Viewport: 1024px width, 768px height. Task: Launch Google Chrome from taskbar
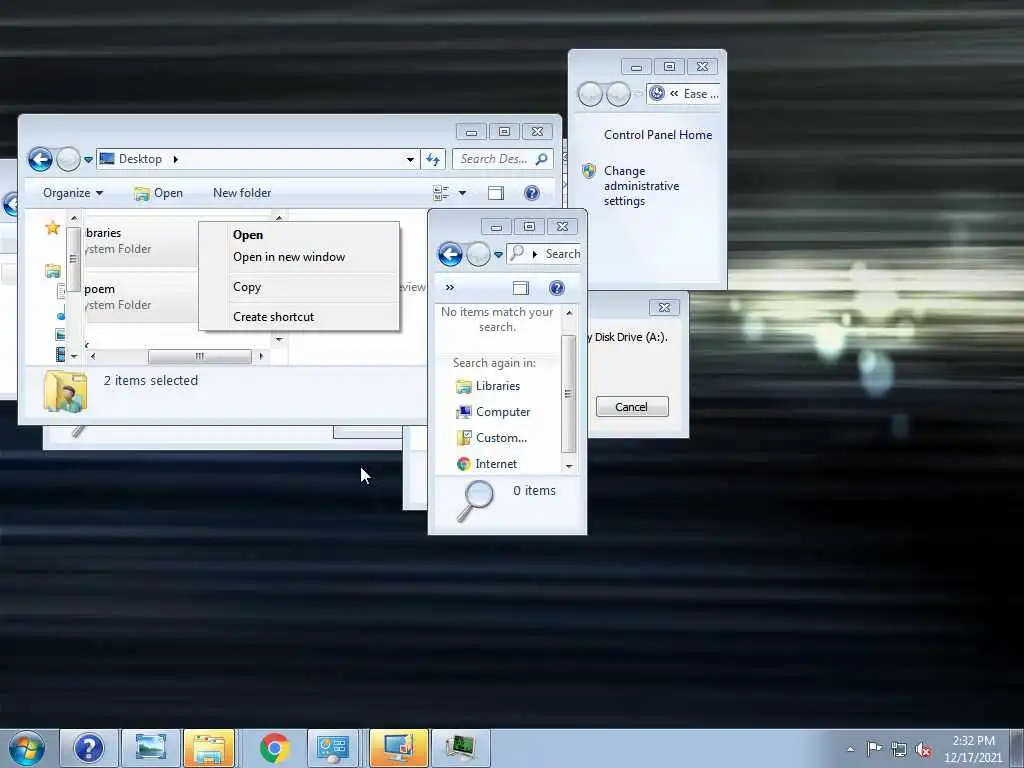[274, 748]
